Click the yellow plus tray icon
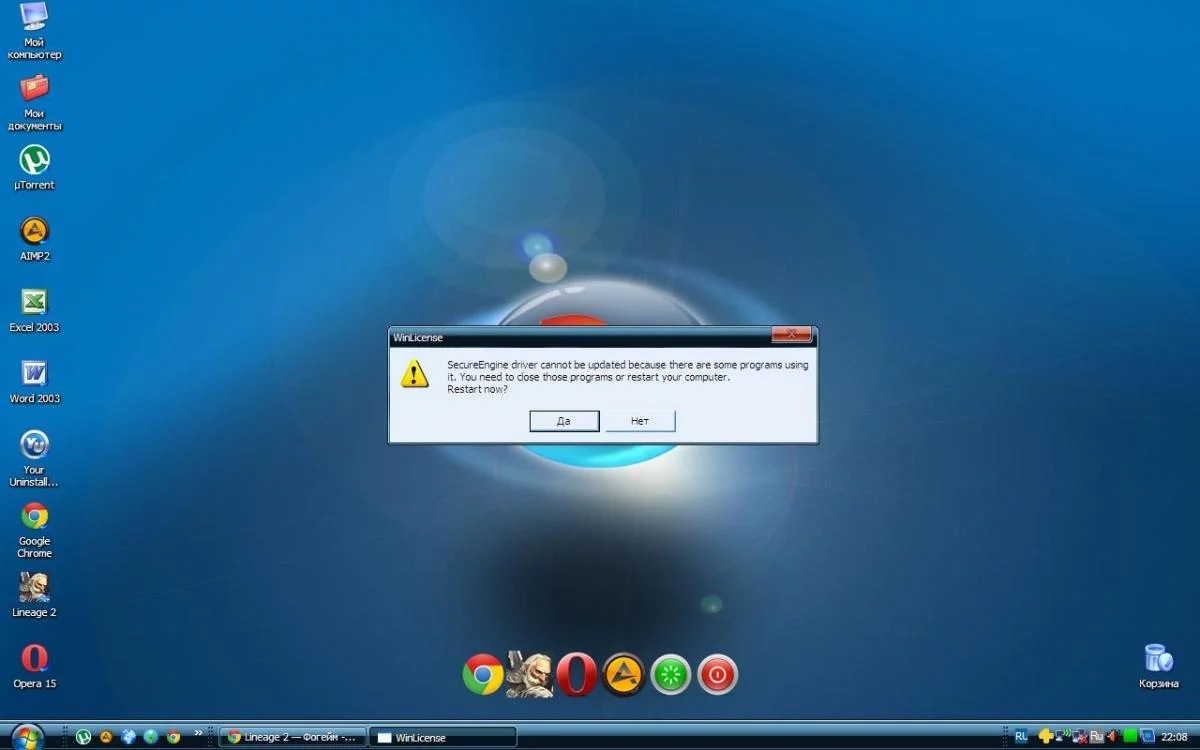The height and width of the screenshot is (750, 1200). [x=1046, y=736]
